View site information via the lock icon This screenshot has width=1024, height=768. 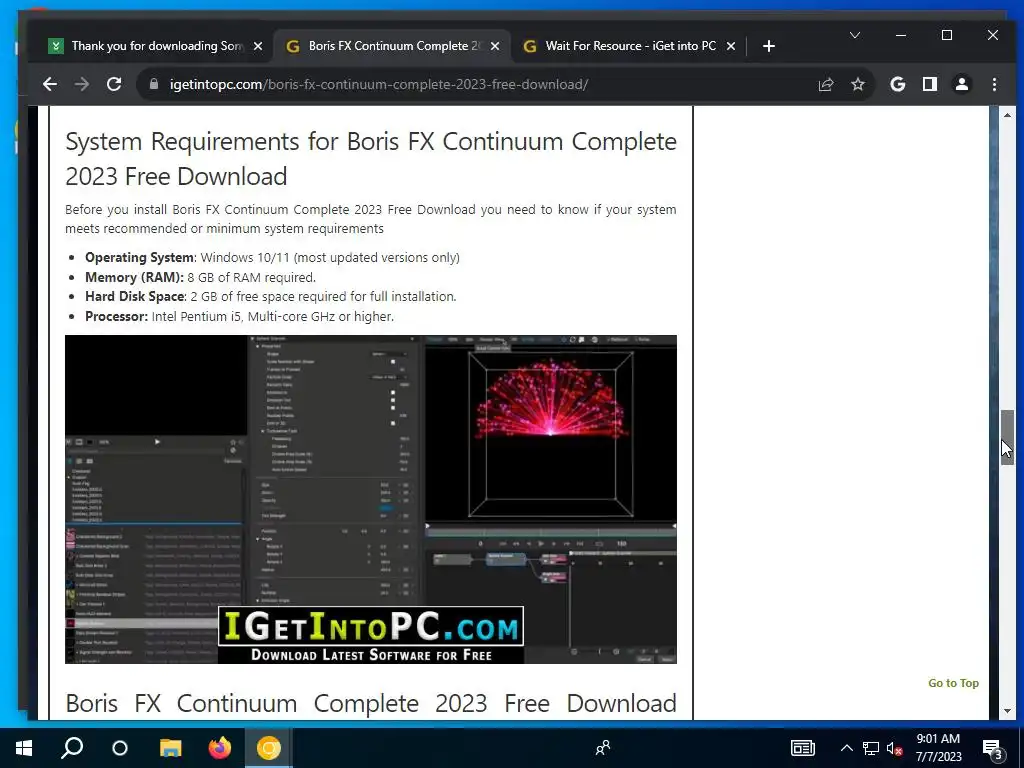(154, 84)
